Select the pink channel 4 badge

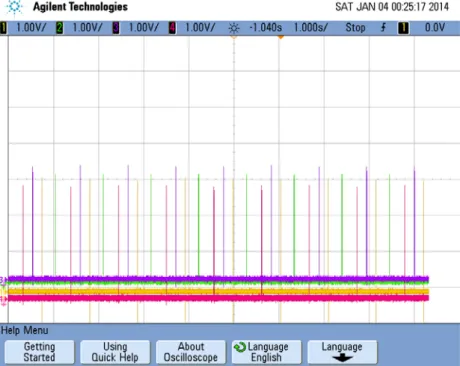172,28
